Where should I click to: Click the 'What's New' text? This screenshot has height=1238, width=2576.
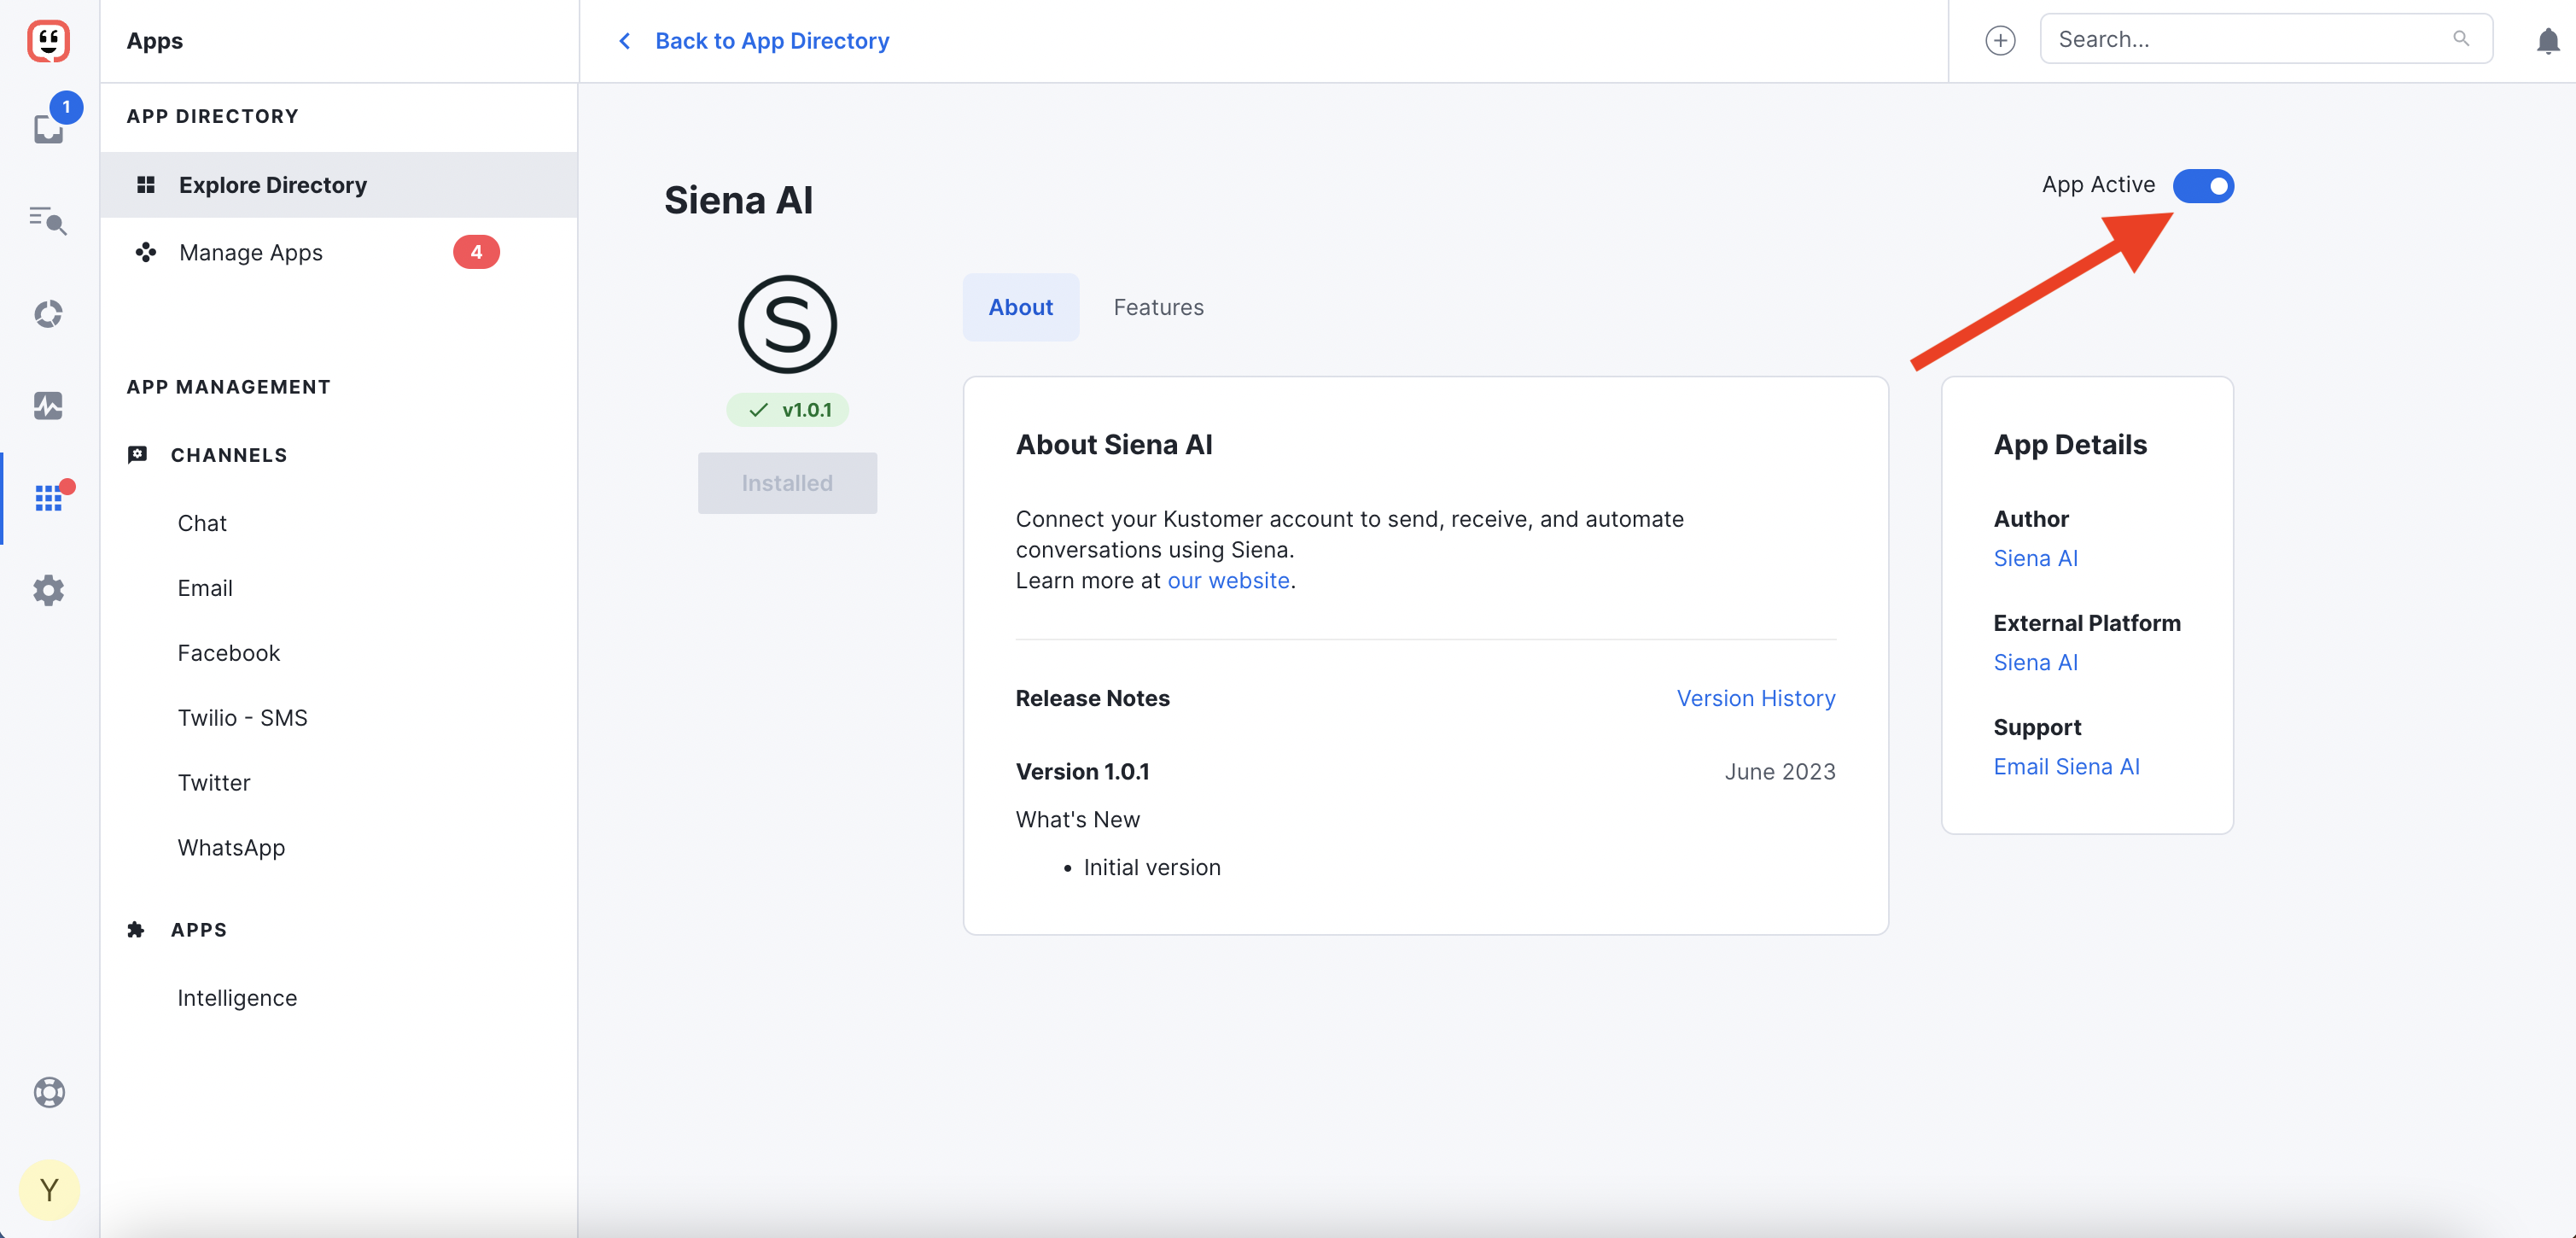click(1077, 820)
